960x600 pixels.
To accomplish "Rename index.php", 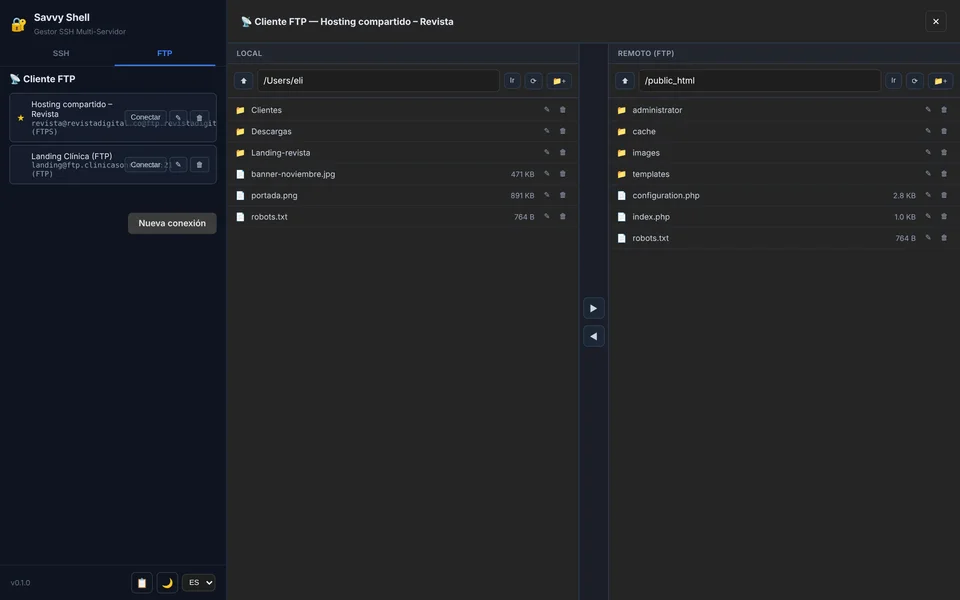I will click(928, 216).
